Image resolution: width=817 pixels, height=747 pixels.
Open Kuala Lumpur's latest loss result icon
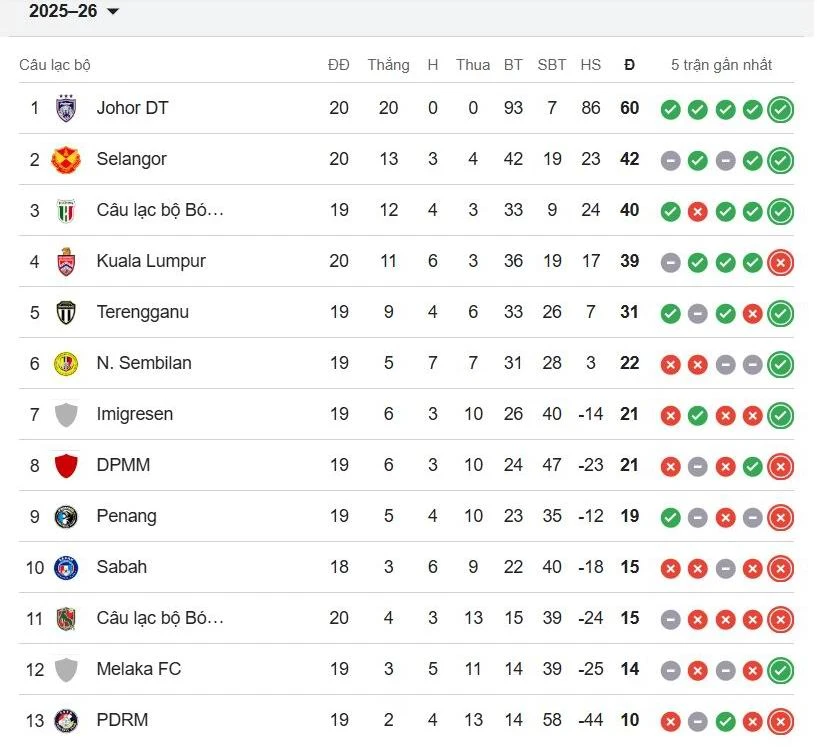pyautogui.click(x=781, y=262)
